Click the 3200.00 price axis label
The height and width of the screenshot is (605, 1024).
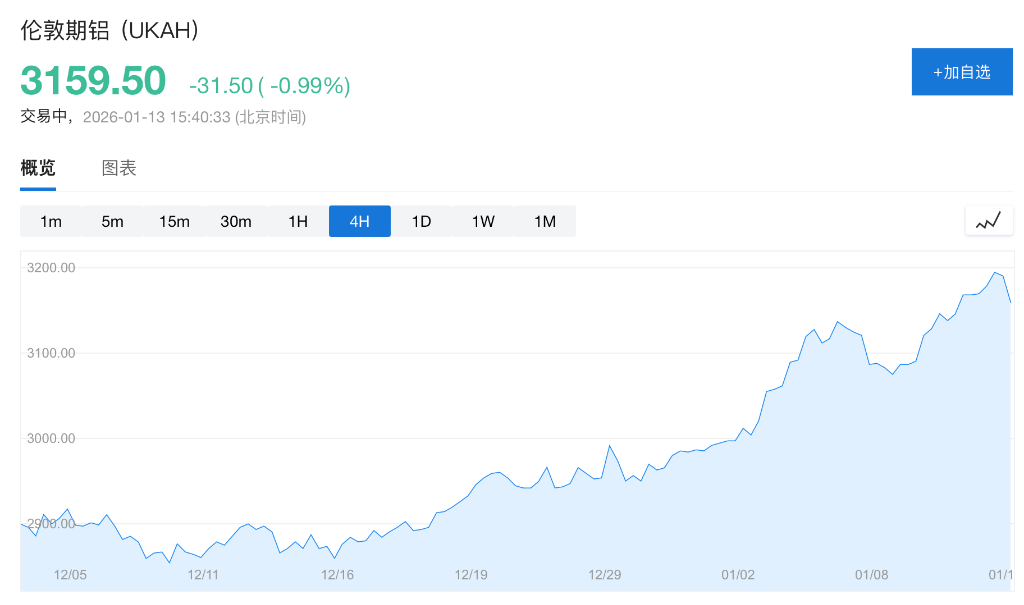(50, 268)
